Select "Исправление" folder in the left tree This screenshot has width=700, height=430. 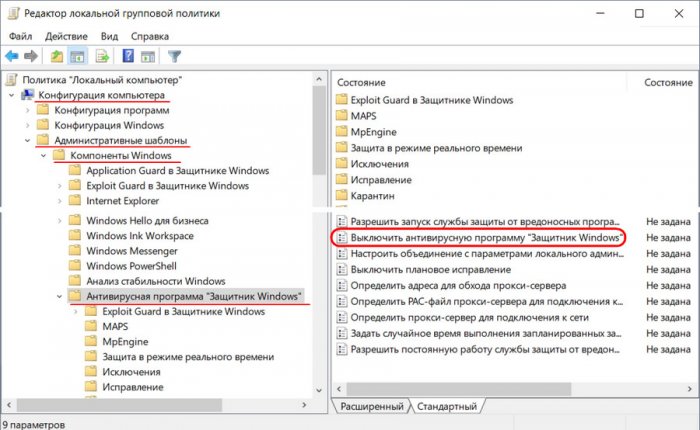coord(133,387)
